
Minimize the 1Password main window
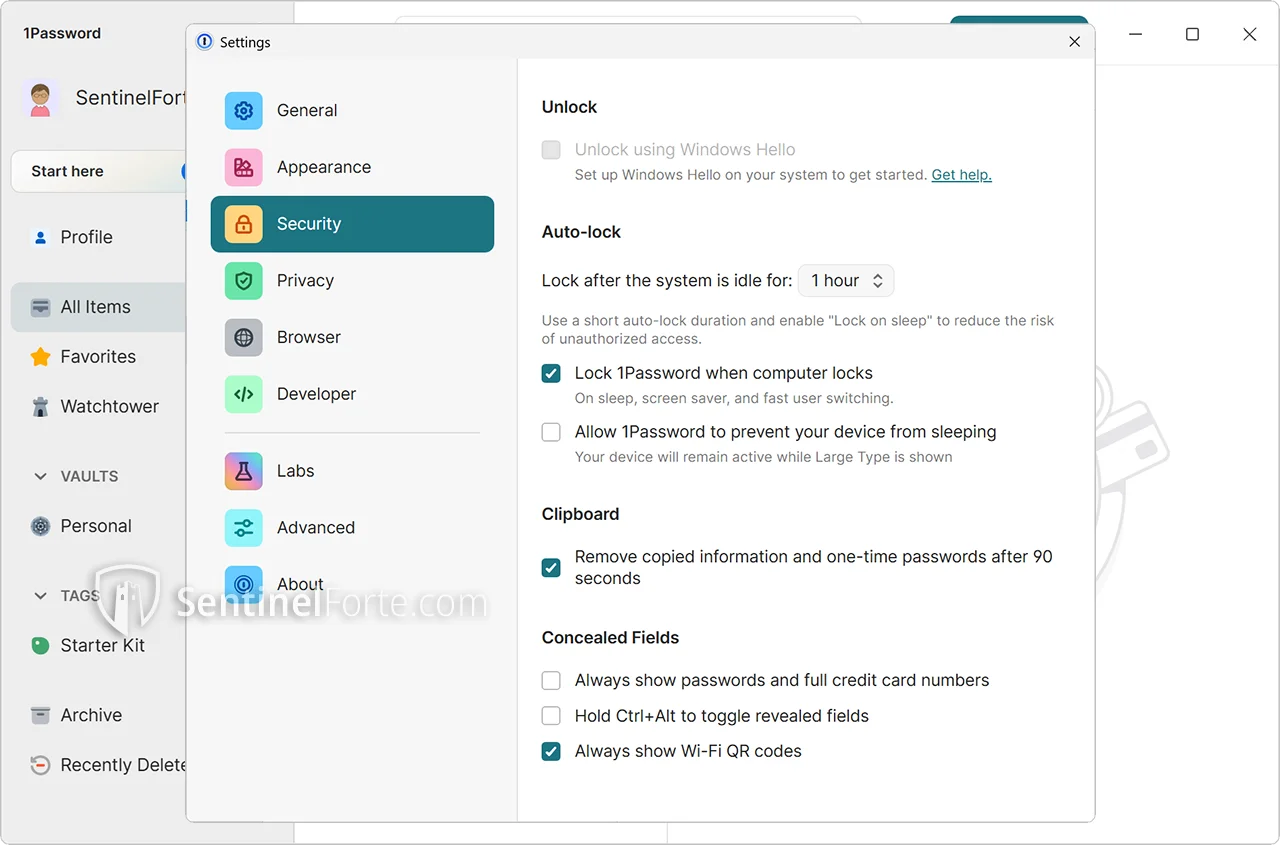(x=1135, y=34)
